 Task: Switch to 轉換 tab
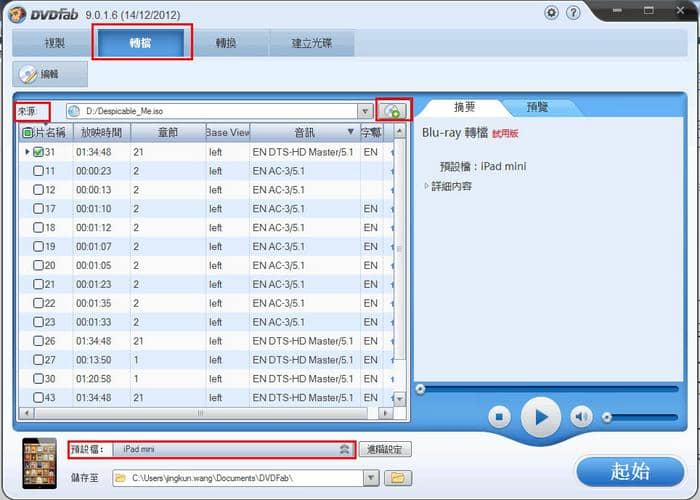226,43
